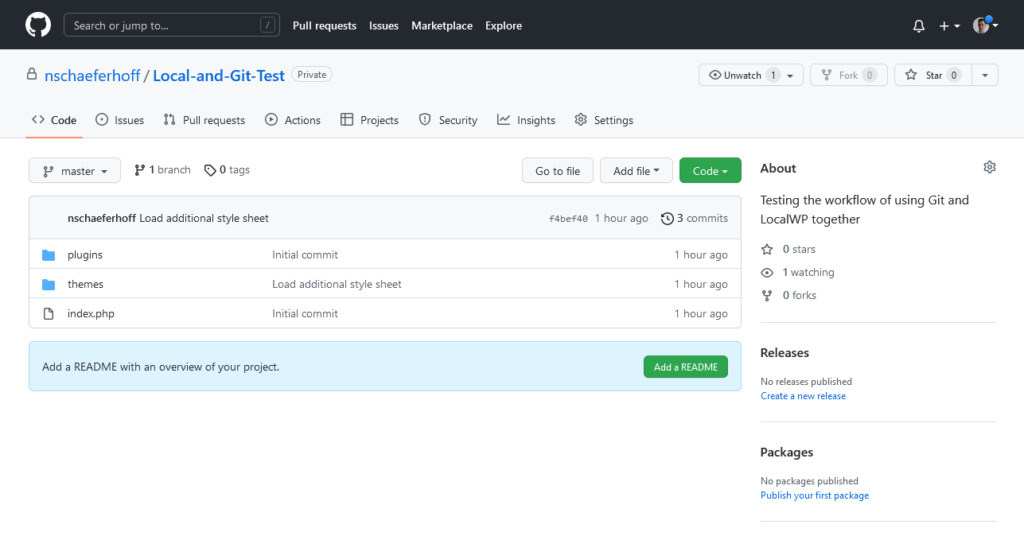Click the Private badge label
Viewport: 1024px width, 536px height.
312,74
